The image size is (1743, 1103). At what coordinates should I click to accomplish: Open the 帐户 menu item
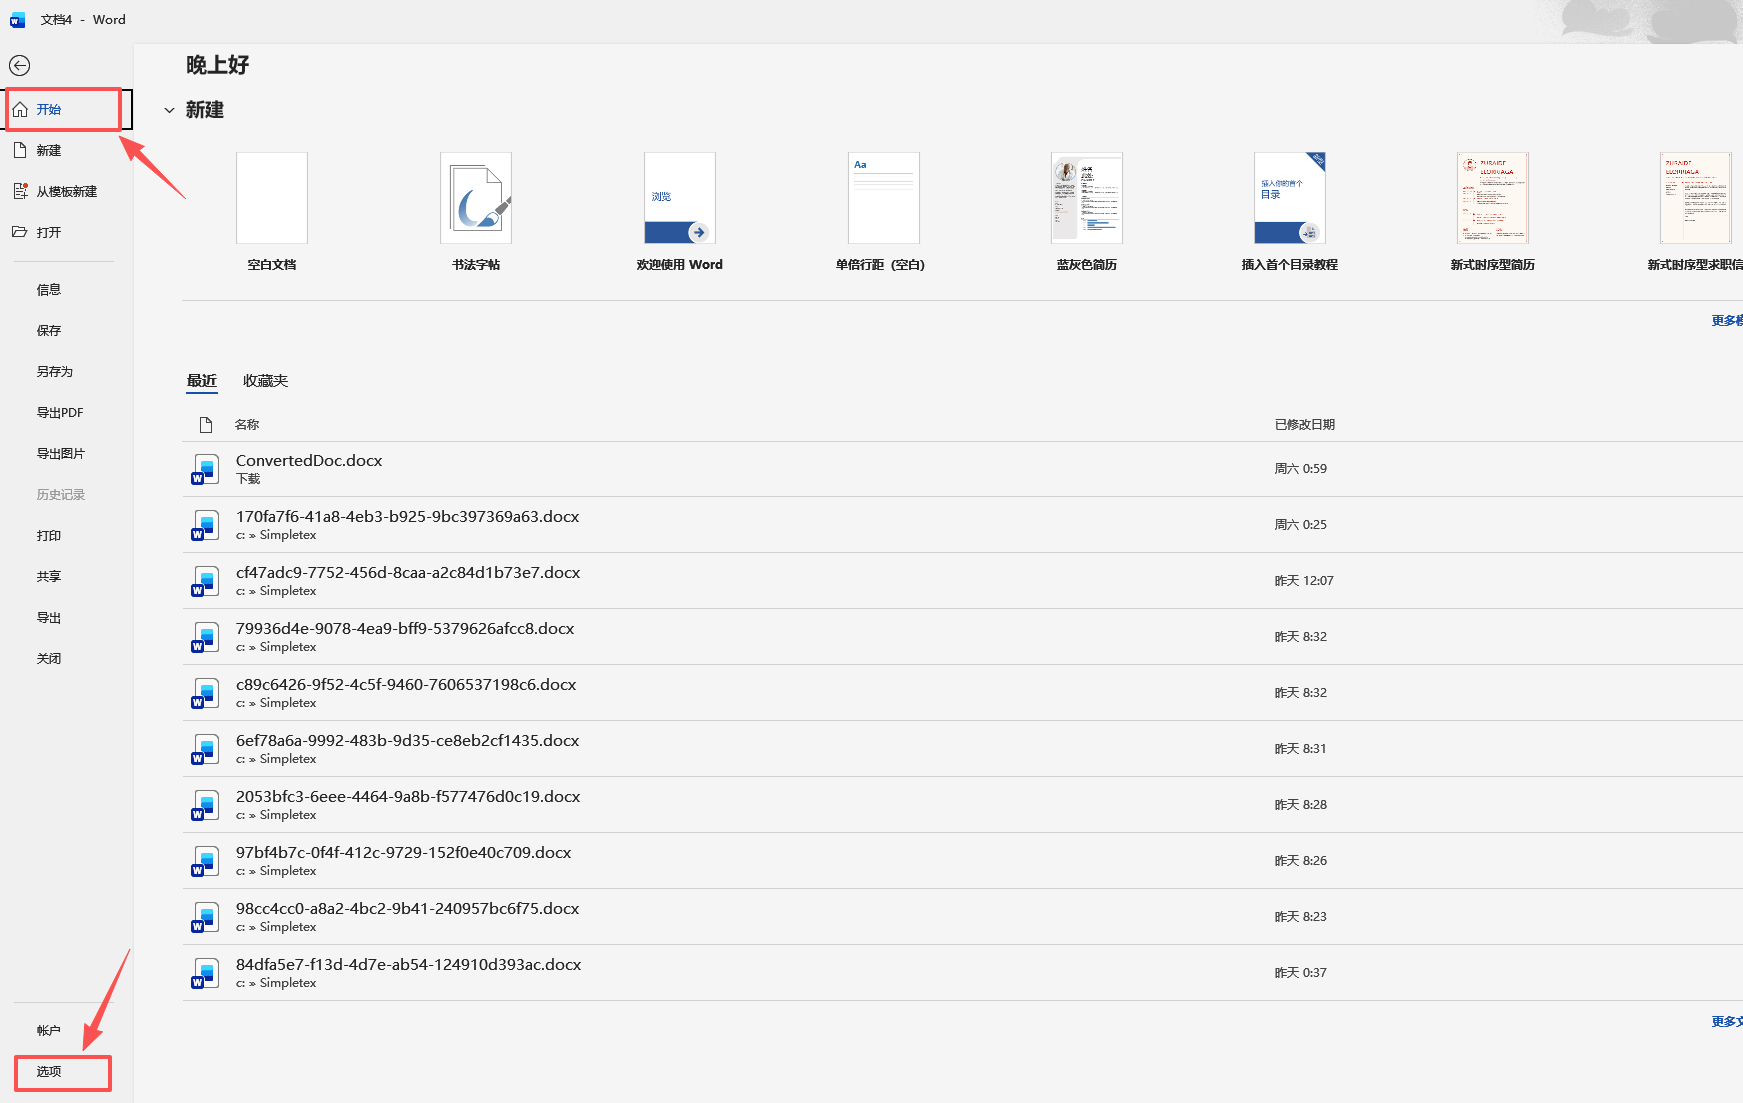[49, 1031]
